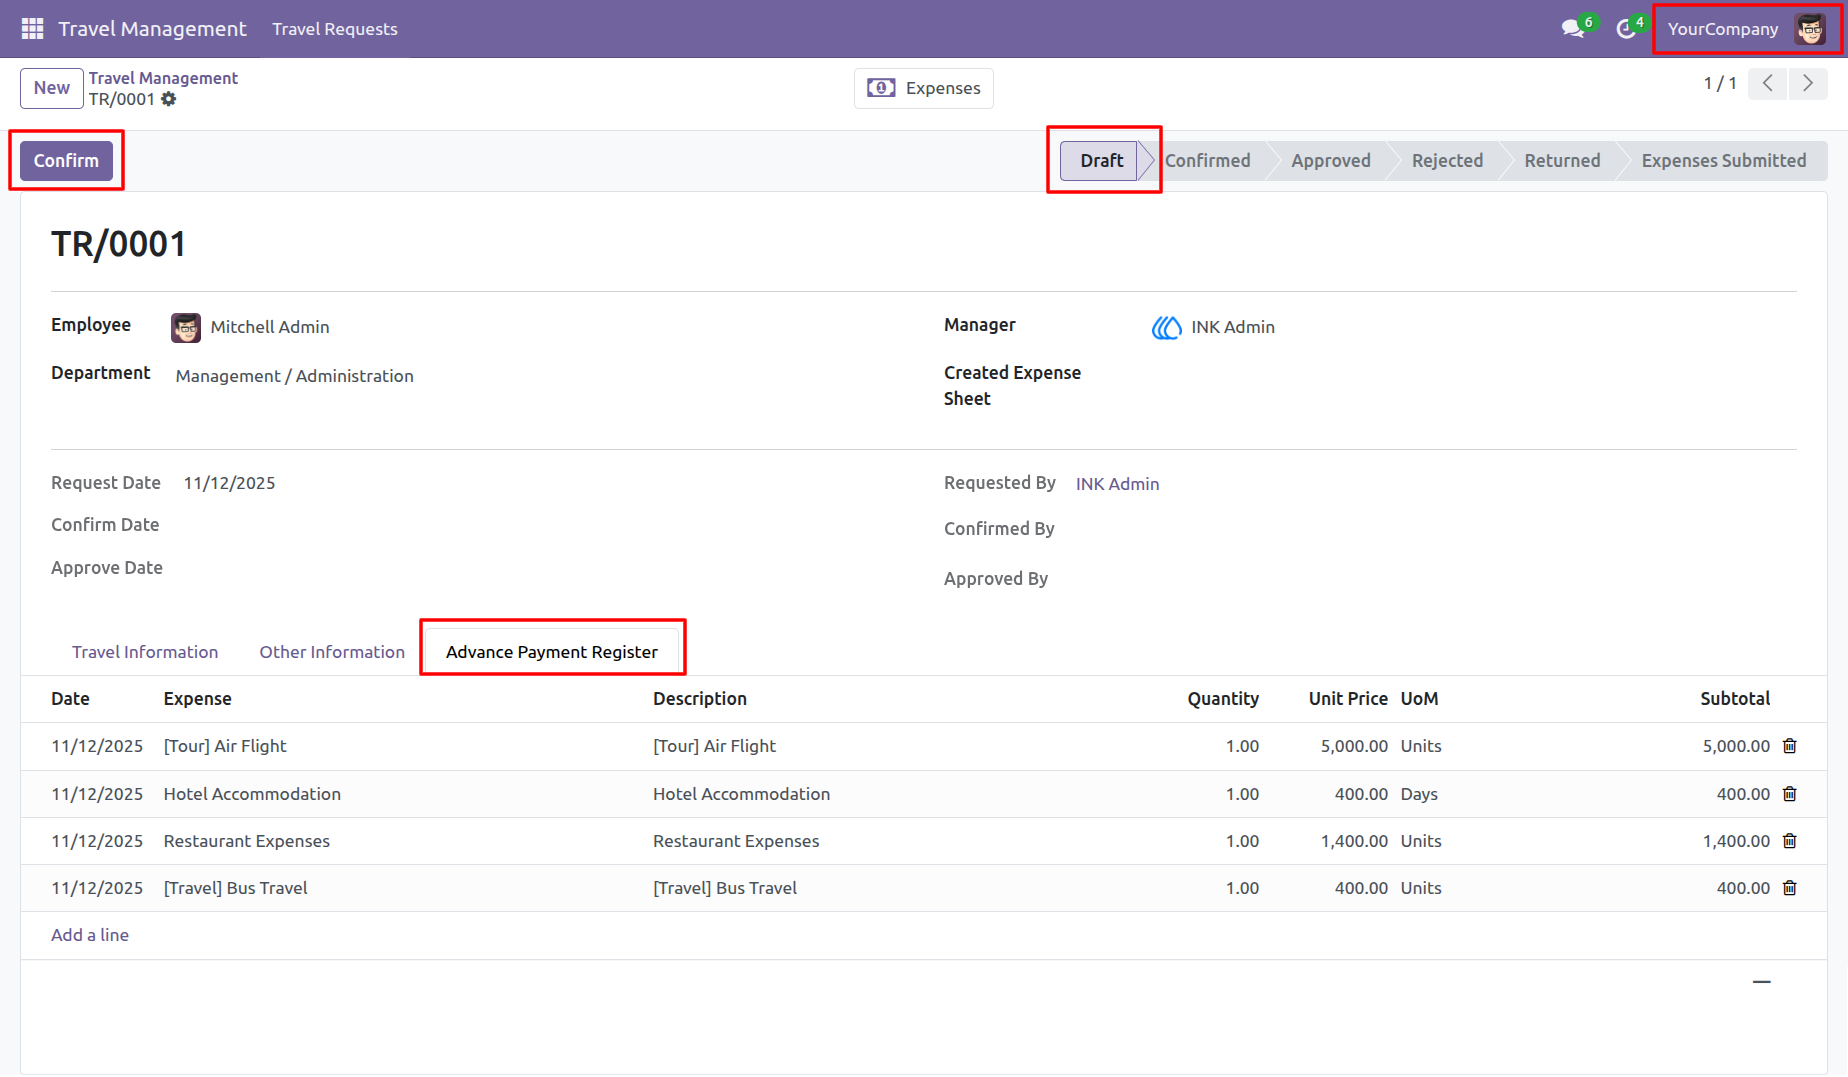Open the chat messages icon
1848x1077 pixels.
click(1573, 28)
